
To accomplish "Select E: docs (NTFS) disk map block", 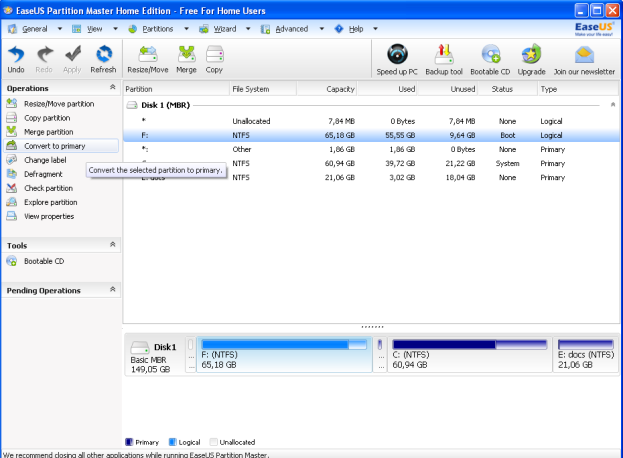I will coord(586,355).
